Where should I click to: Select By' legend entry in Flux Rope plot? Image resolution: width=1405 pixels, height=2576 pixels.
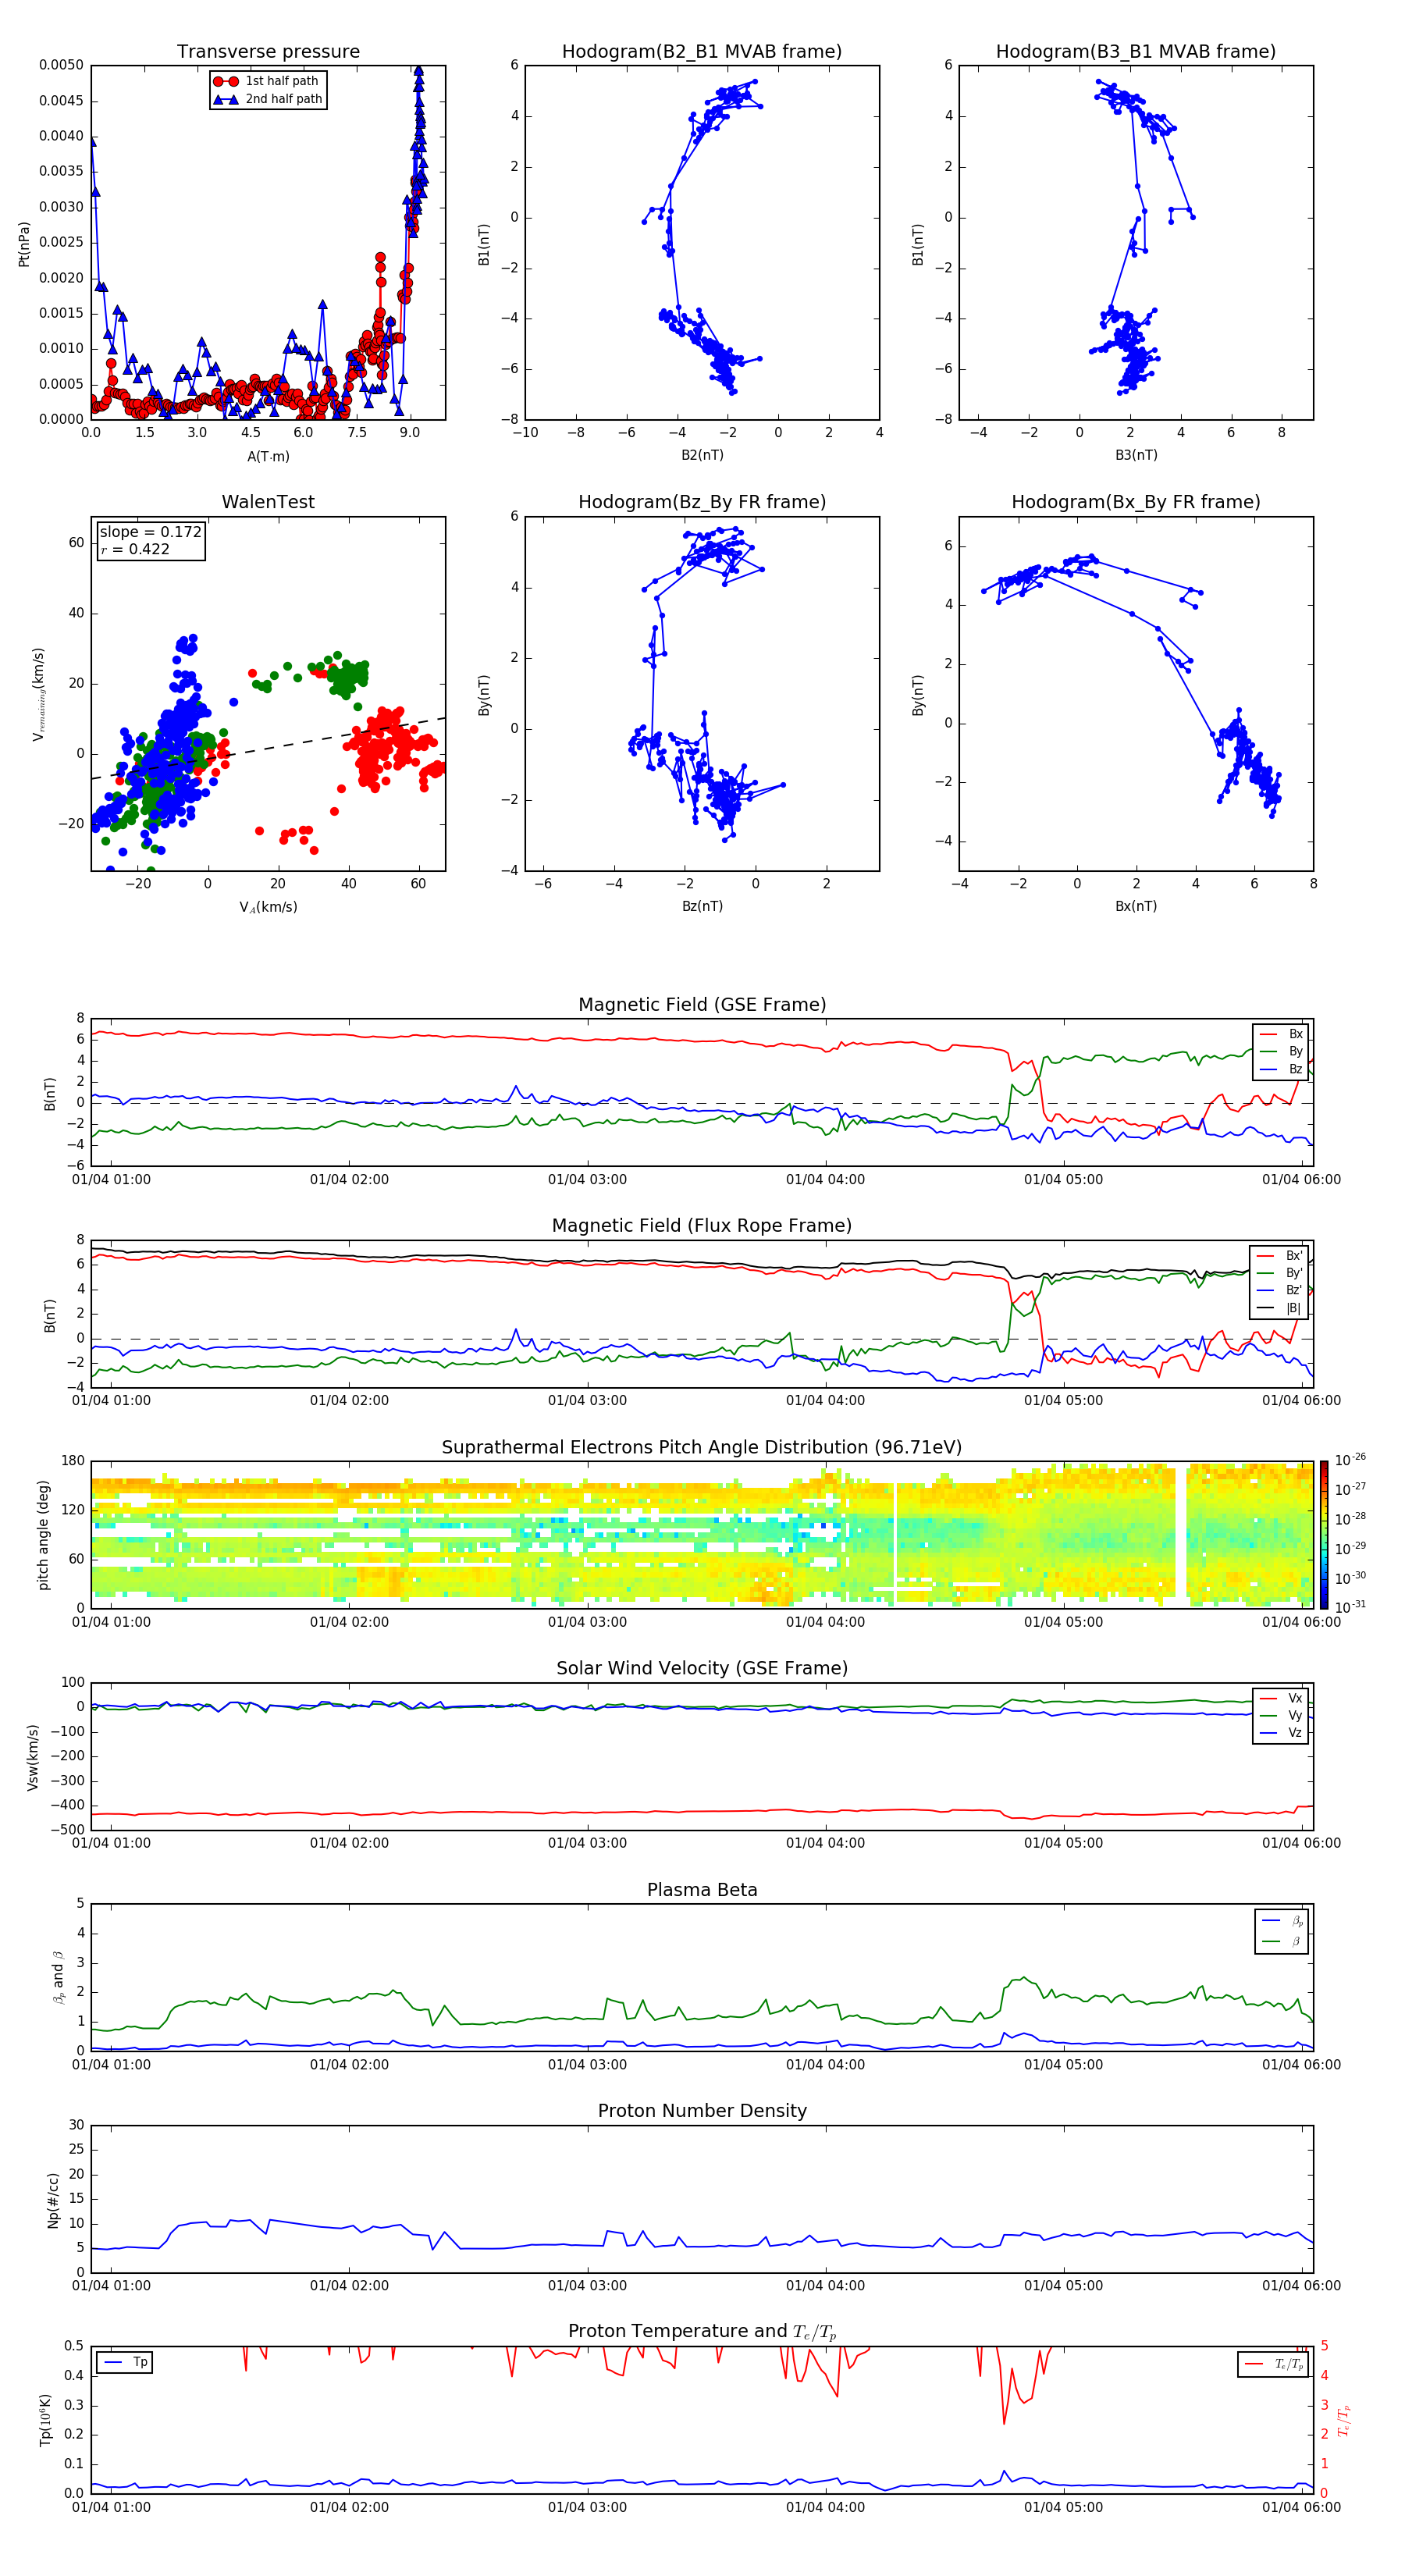[1279, 1273]
